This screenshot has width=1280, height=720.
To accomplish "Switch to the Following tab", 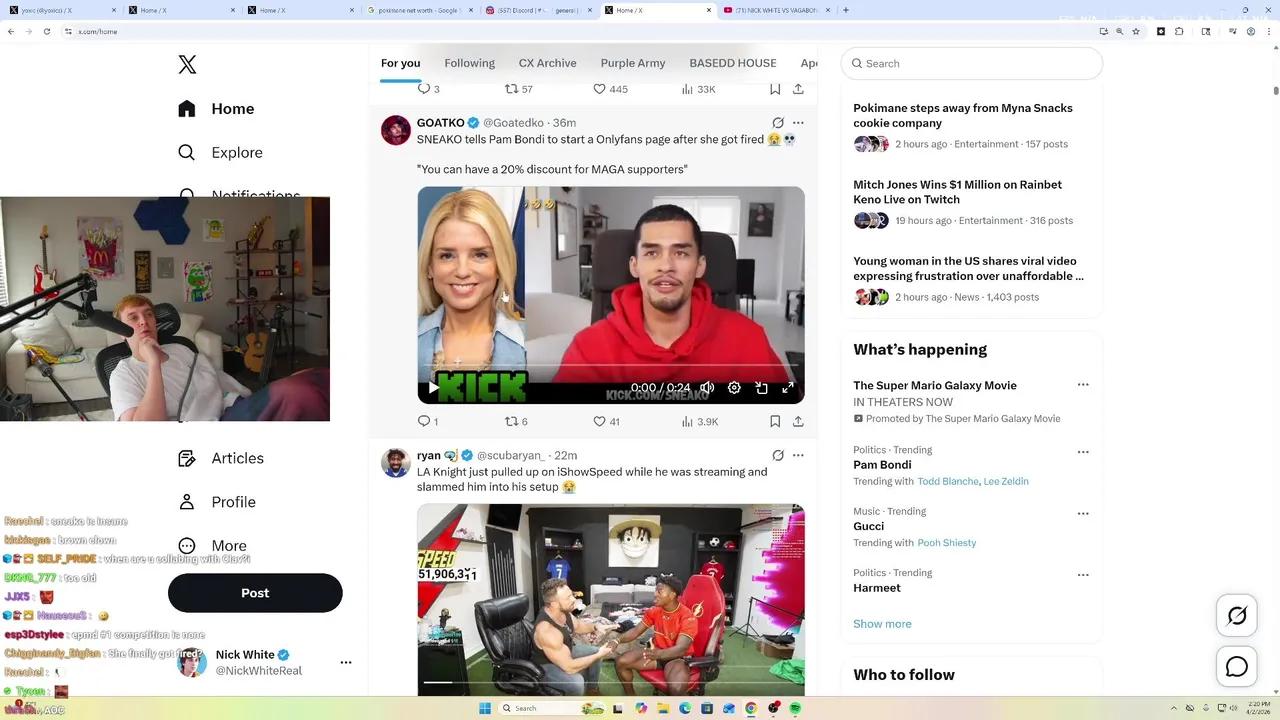I will click(x=469, y=63).
